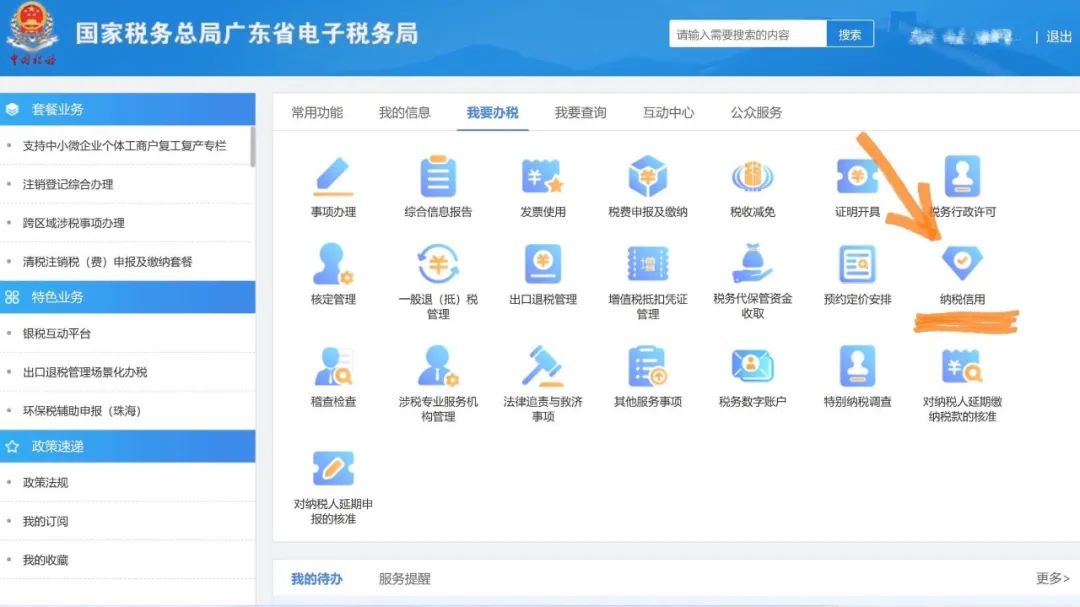Open the 发票使用 invoice icon
Screen dimensions: 1080x607
543,176
